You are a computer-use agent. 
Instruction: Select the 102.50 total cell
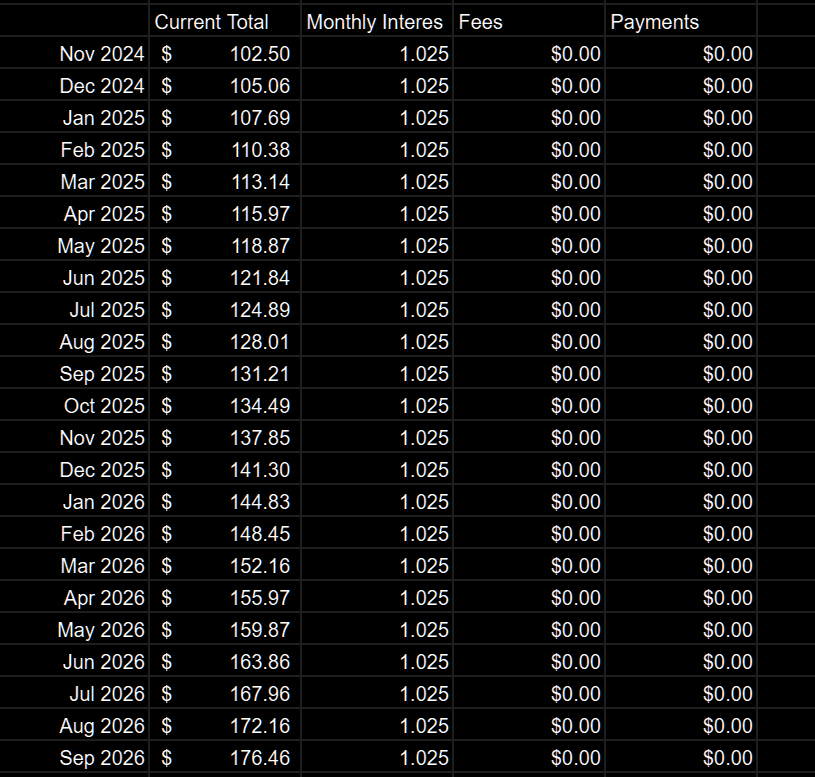click(x=225, y=54)
